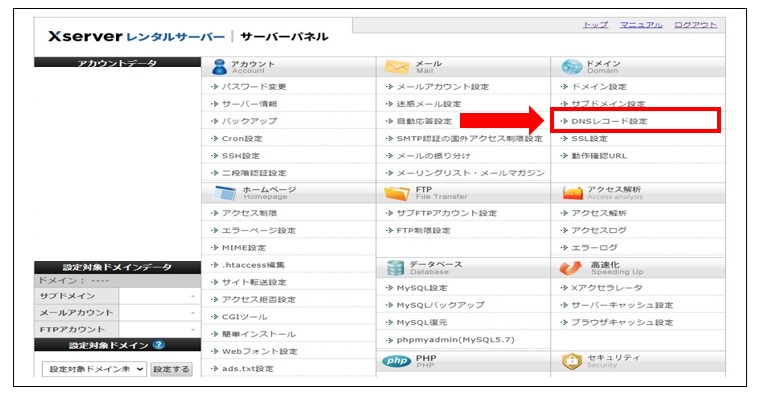Open .htaccess編集 link
The width and height of the screenshot is (758, 394).
253,265
